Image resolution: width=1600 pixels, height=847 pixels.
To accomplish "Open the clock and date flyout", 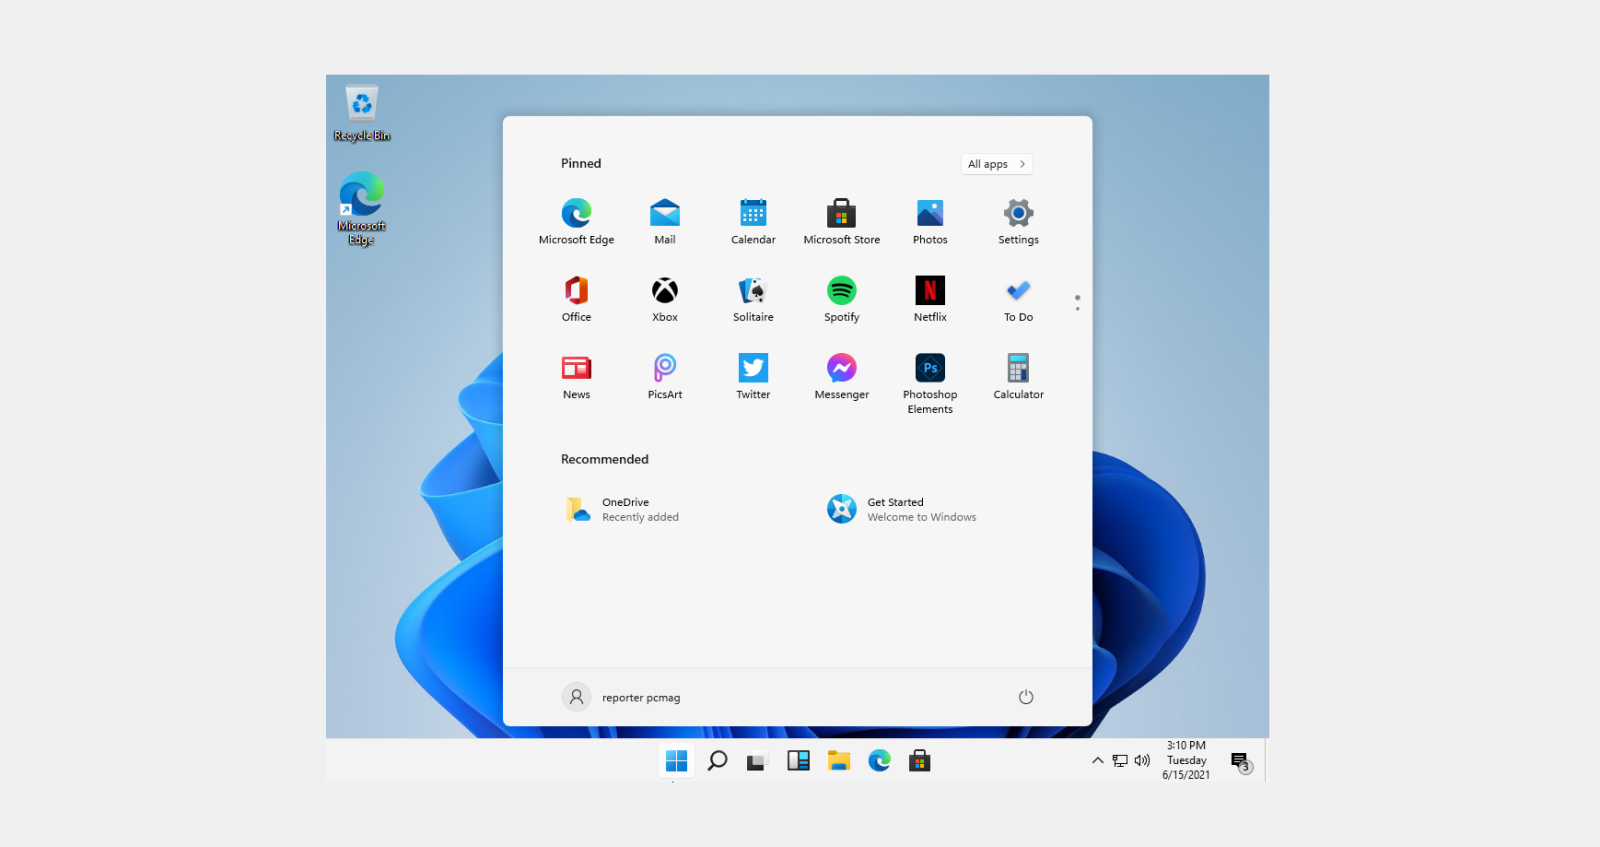I will (1186, 760).
